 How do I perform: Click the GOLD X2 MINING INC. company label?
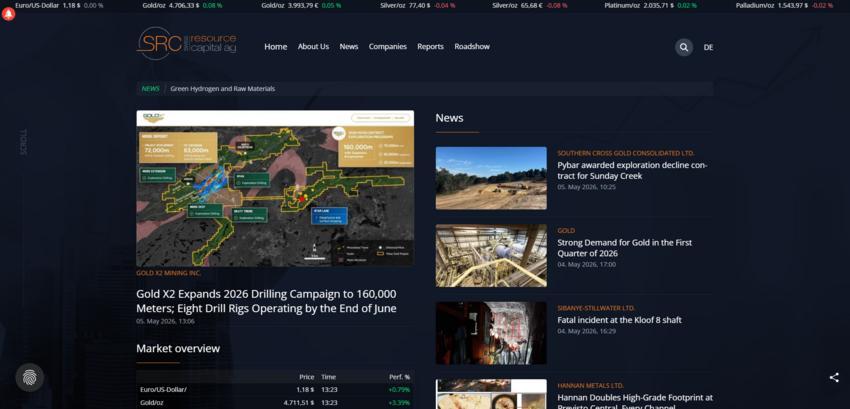tap(168, 273)
